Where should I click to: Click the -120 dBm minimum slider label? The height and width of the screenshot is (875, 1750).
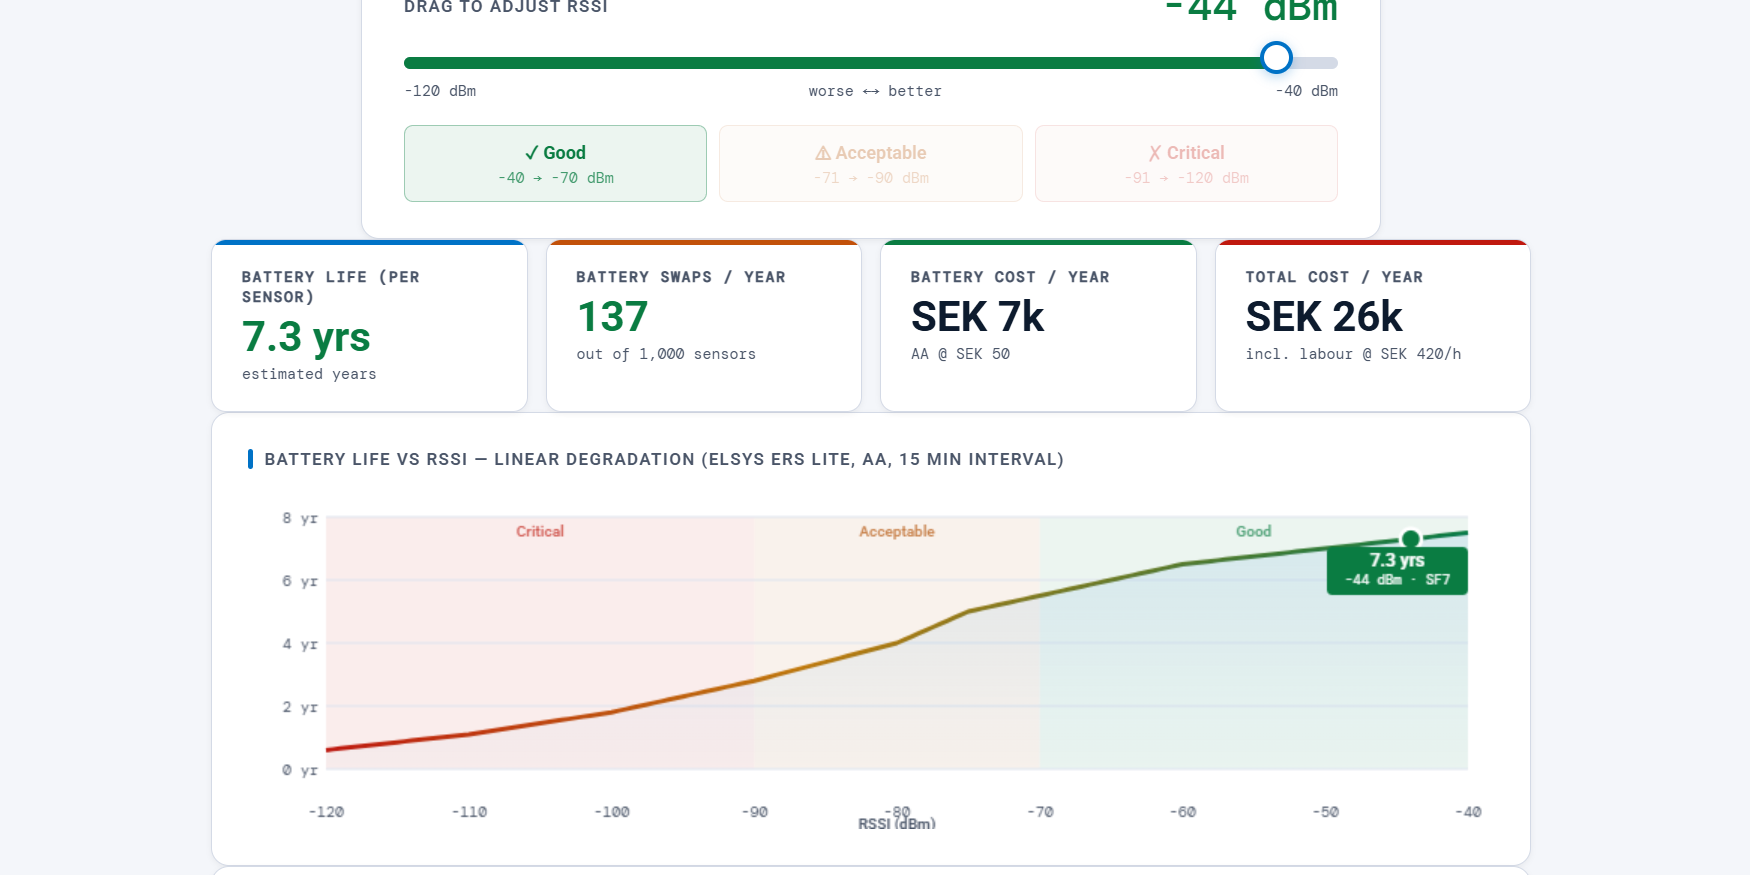440,91
